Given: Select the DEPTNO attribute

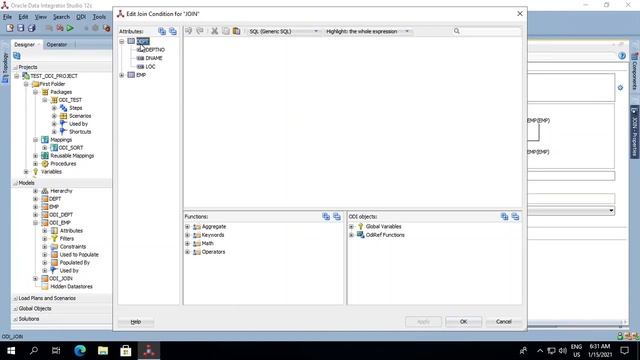Looking at the screenshot, I should (x=155, y=50).
